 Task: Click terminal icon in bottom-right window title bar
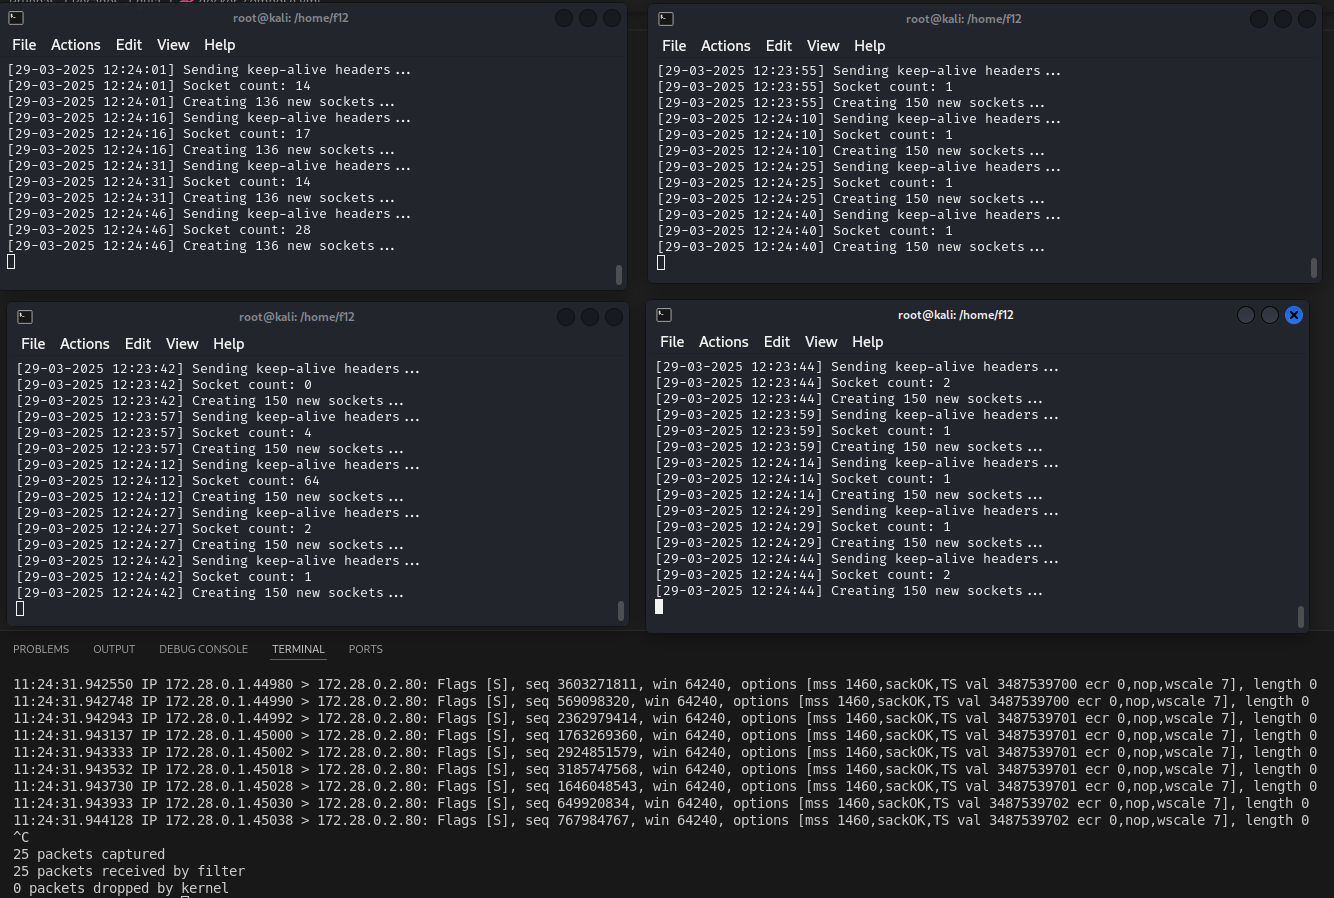coord(664,315)
